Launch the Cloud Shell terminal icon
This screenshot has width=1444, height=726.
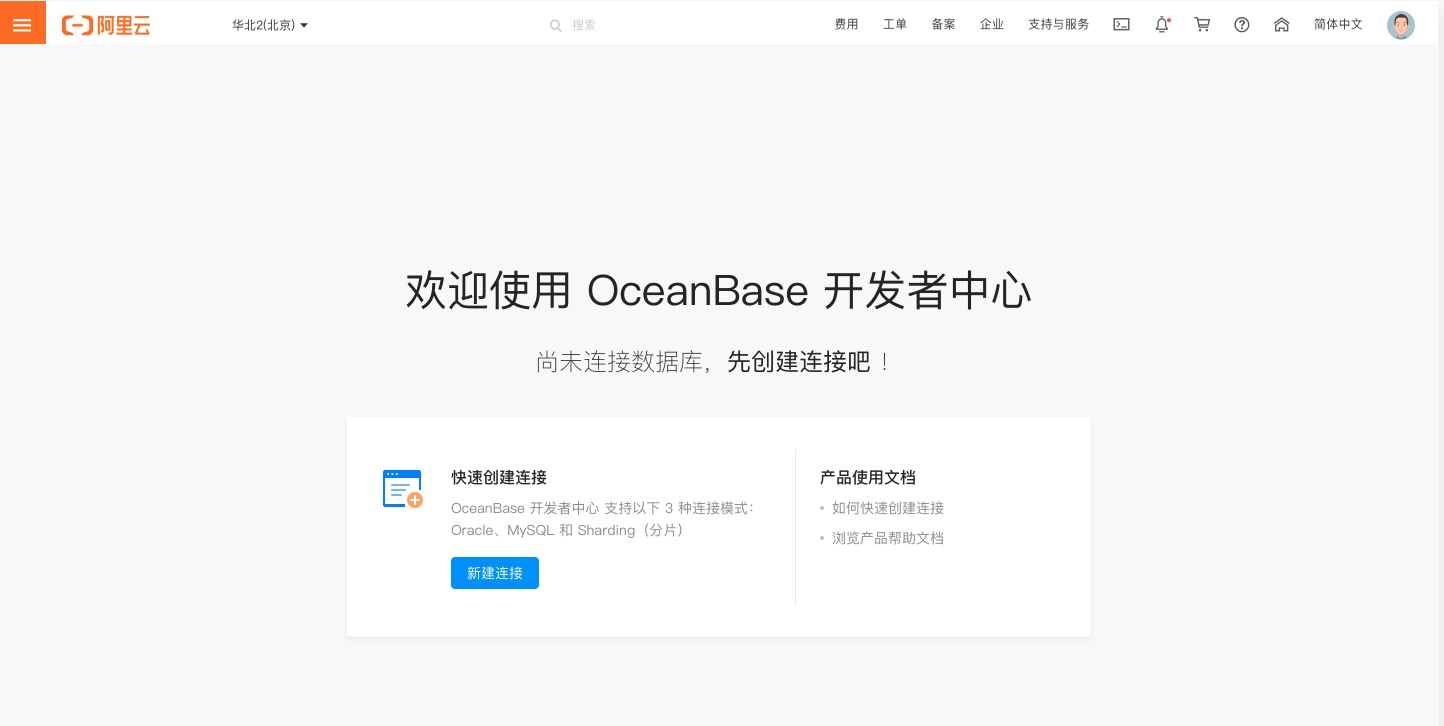click(1122, 25)
